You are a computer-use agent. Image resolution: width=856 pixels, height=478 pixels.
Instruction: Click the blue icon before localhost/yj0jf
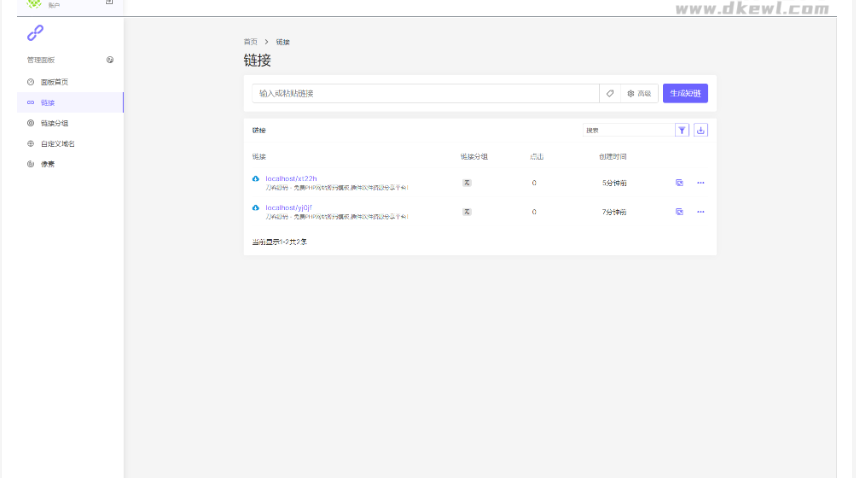pyautogui.click(x=255, y=208)
